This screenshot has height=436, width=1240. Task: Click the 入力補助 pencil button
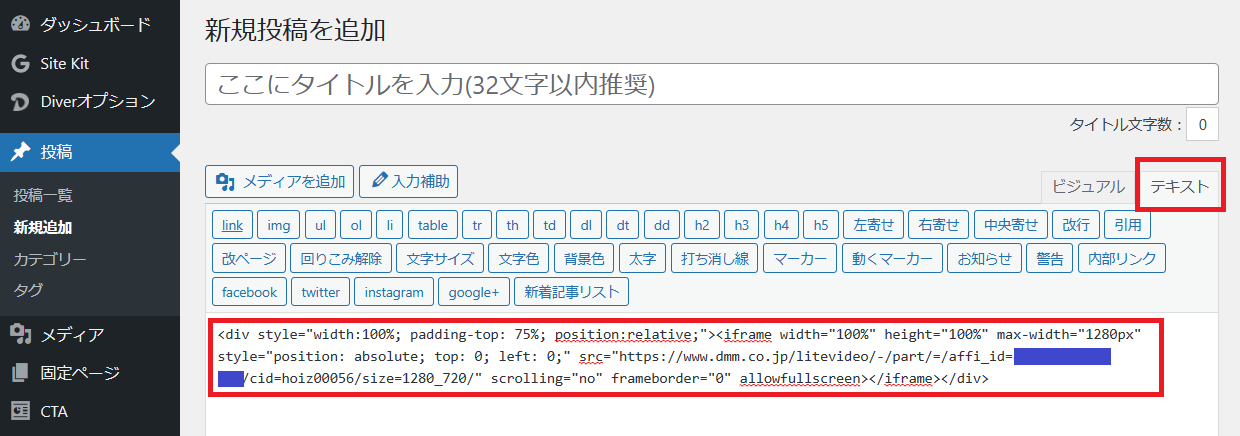coord(408,181)
